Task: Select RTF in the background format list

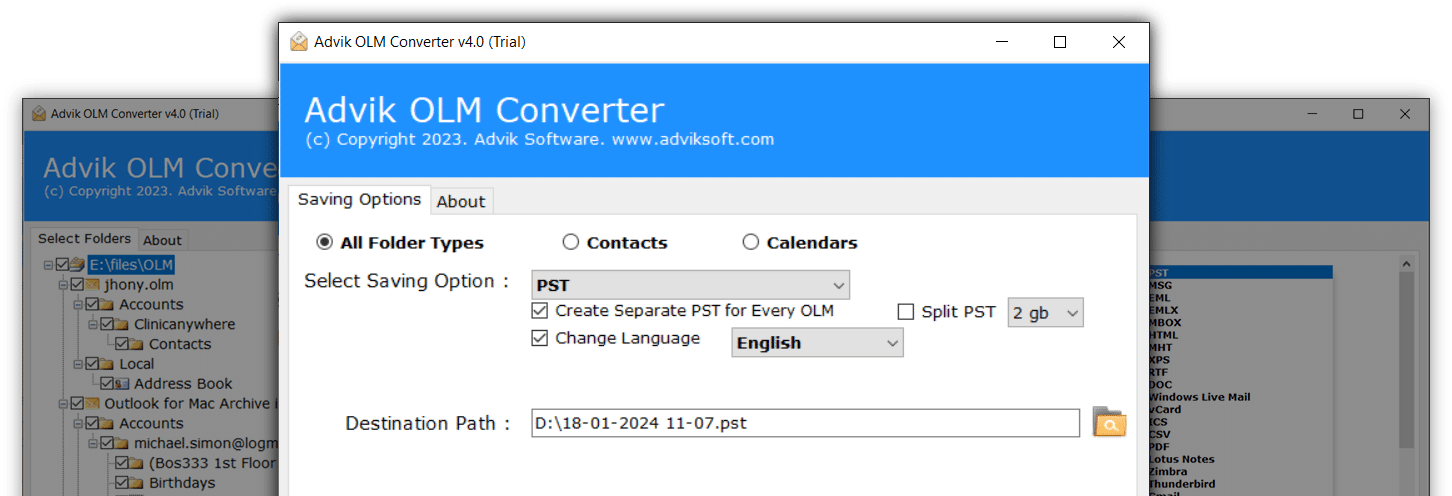Action: tap(1160, 372)
